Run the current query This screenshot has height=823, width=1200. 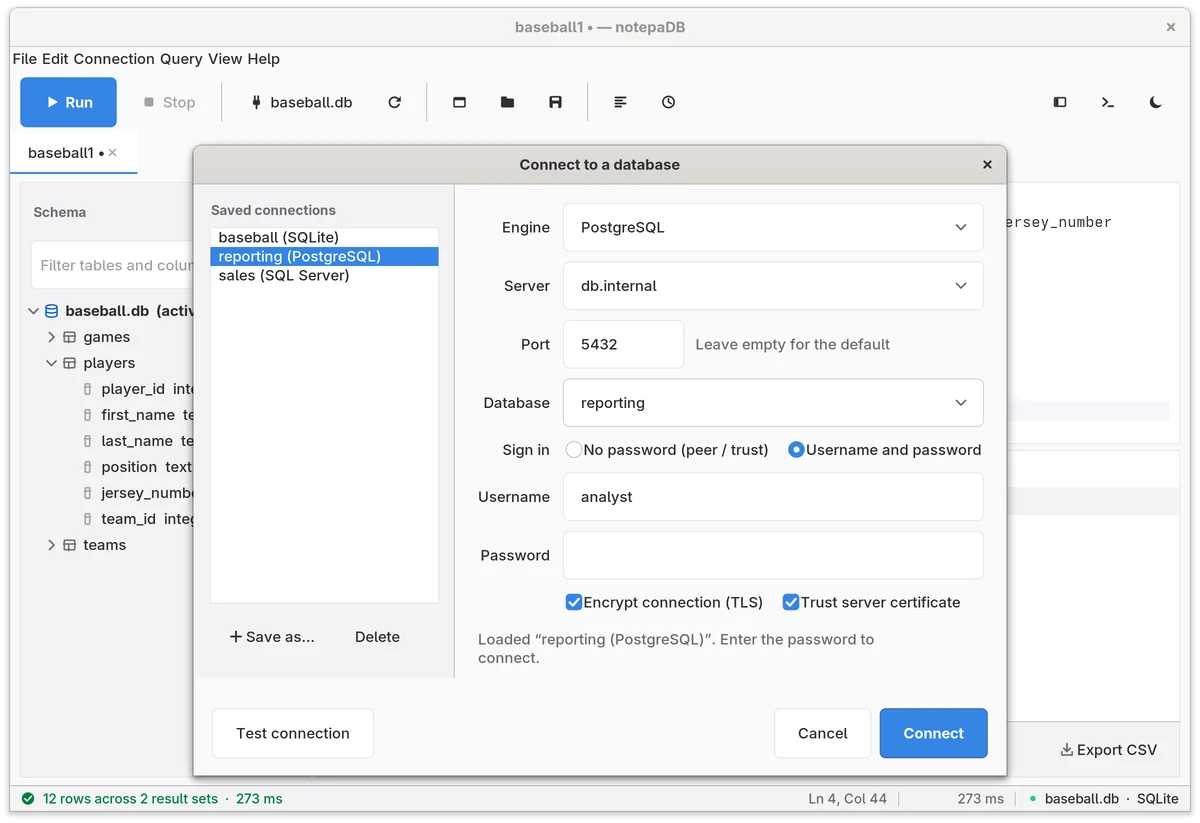(68, 102)
